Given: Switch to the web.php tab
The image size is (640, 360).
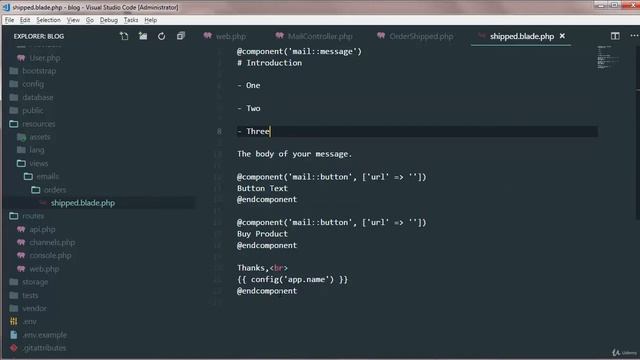Looking at the screenshot, I should tap(231, 36).
